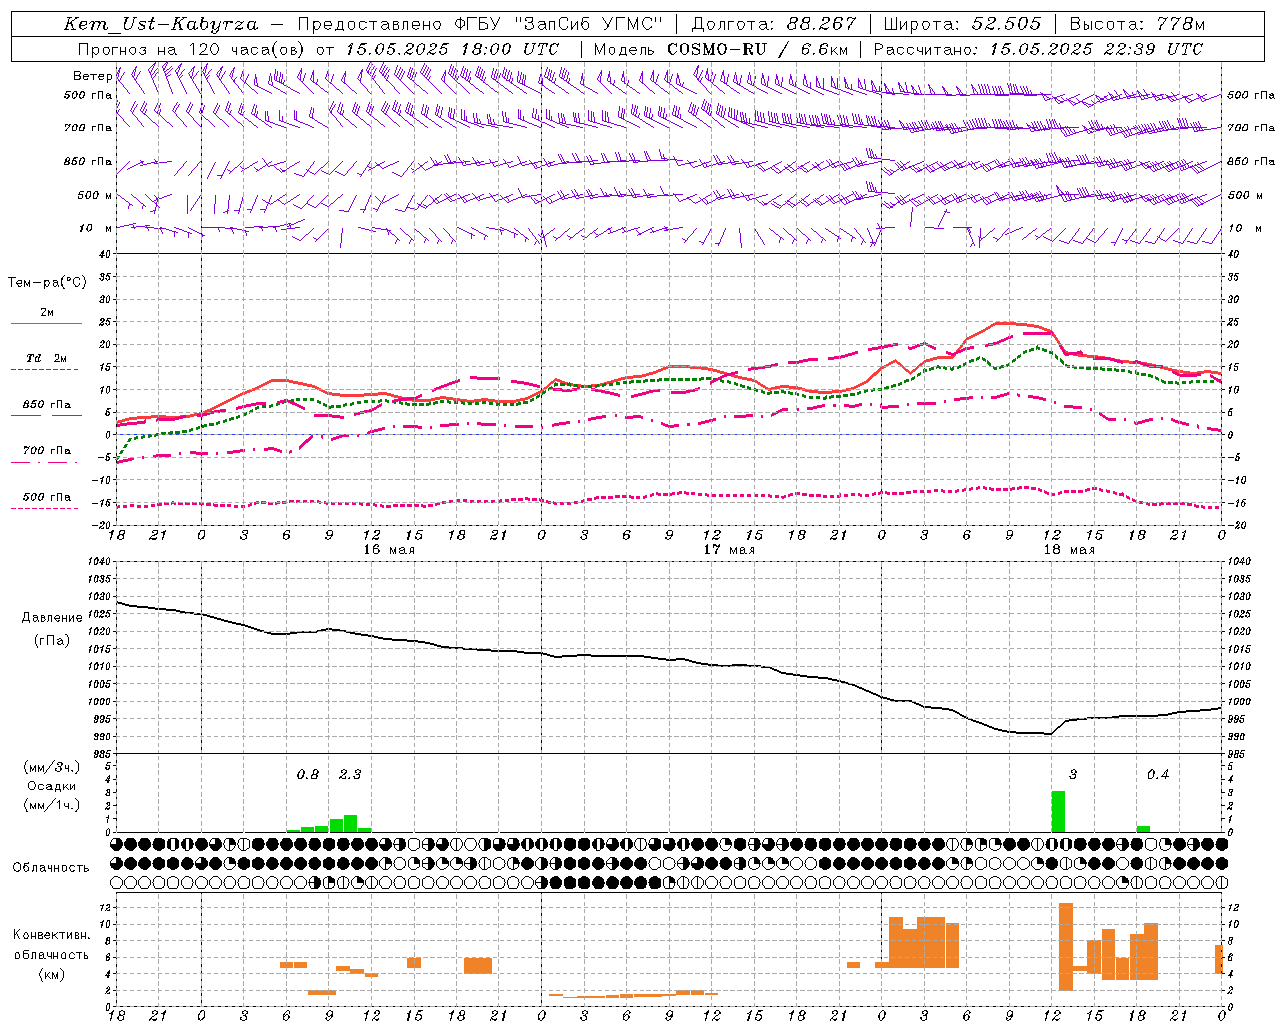Click the tall green precipitation bar under "3"

click(x=1058, y=811)
